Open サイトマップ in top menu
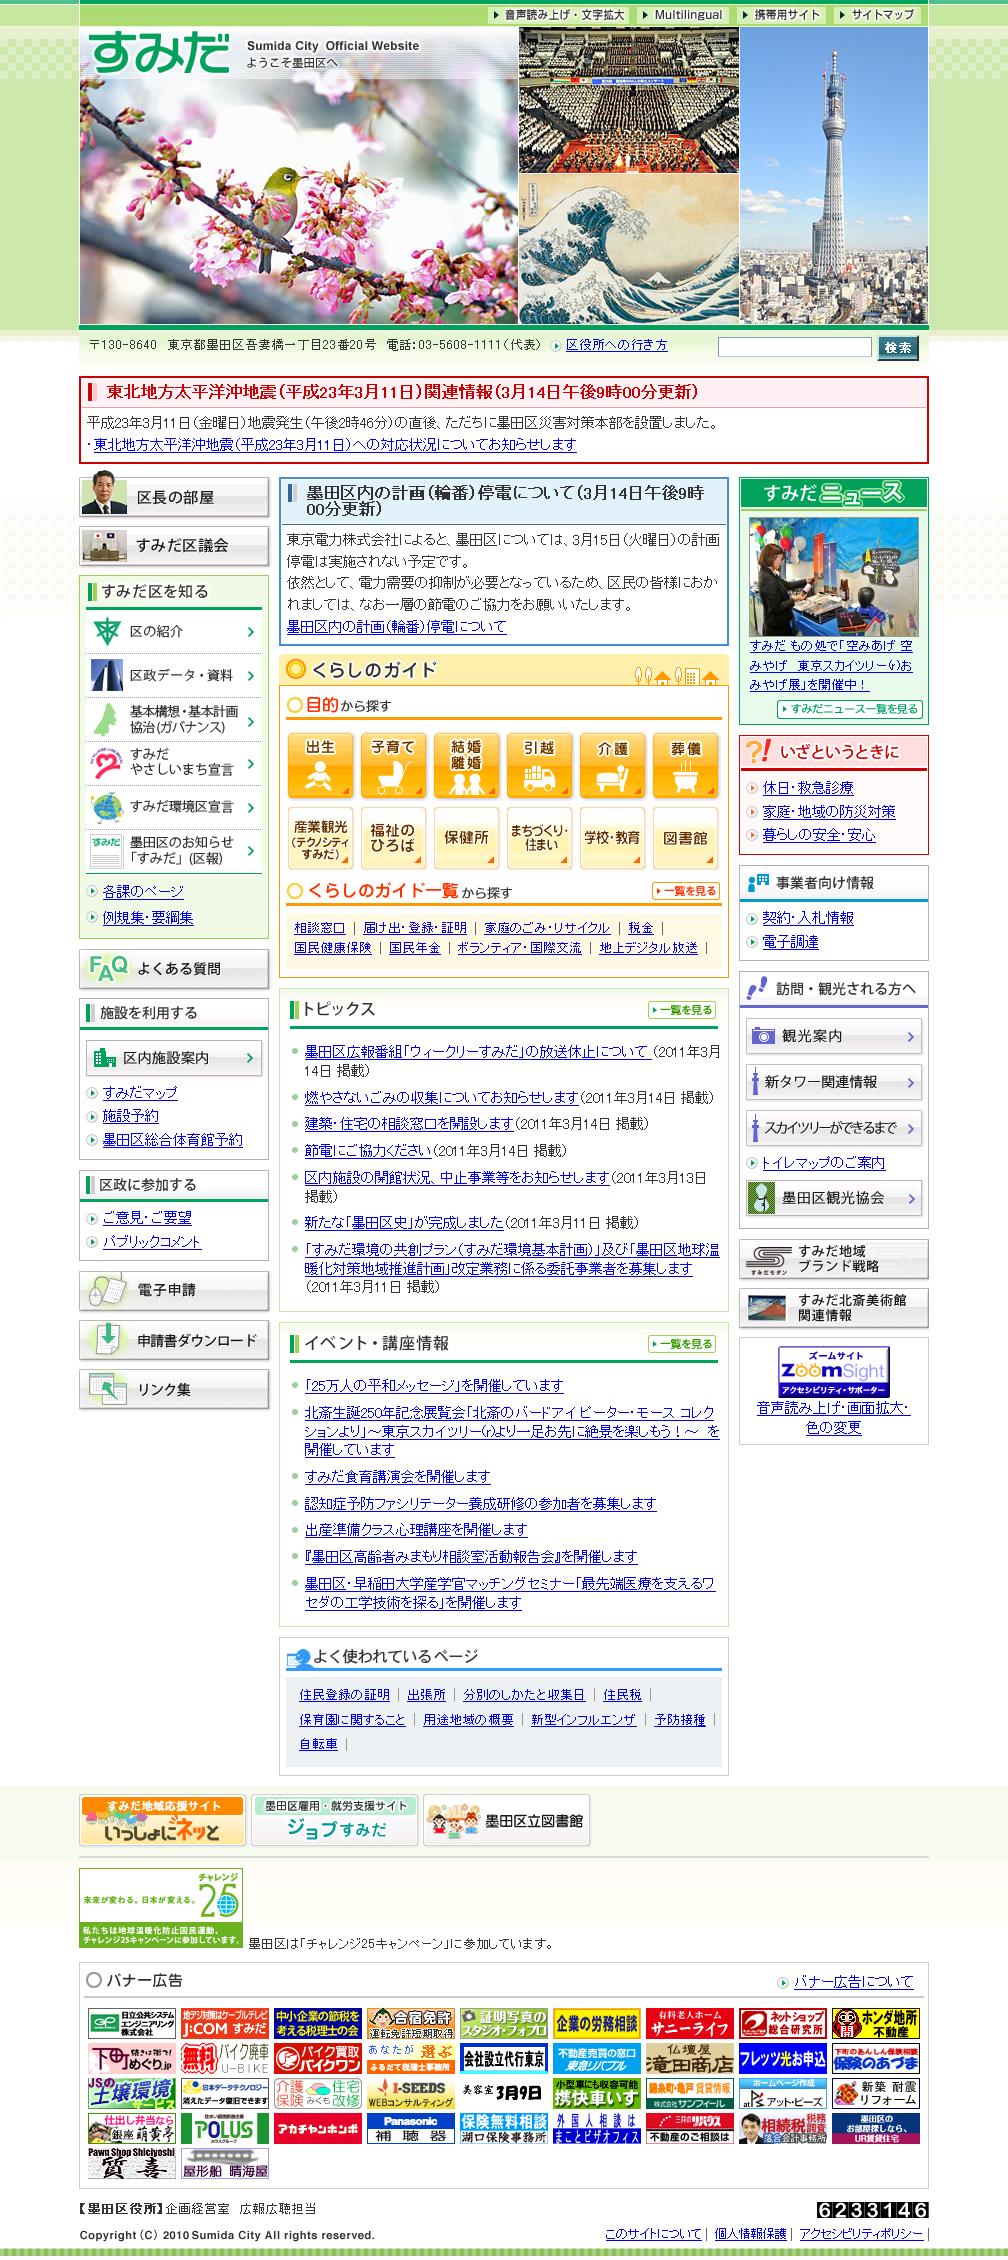 876,15
